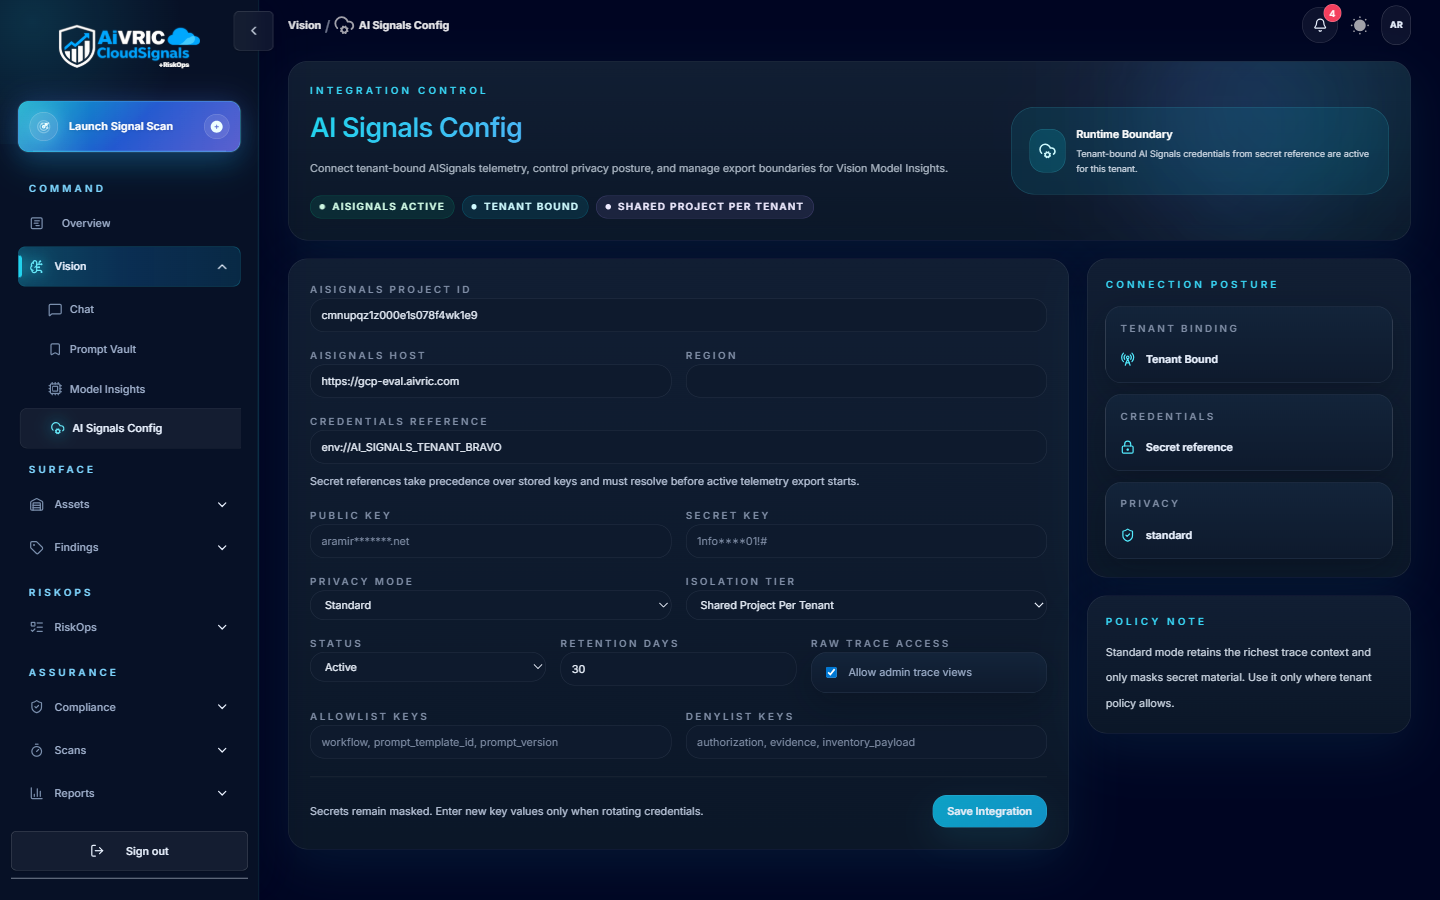The width and height of the screenshot is (1440, 900).
Task: Click the Secret reference lock icon
Action: pos(1128,447)
